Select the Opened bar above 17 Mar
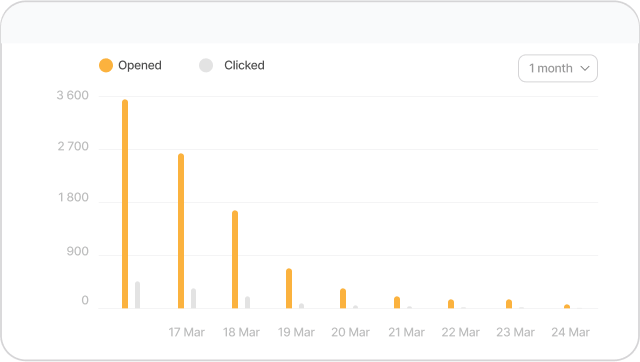 point(181,231)
